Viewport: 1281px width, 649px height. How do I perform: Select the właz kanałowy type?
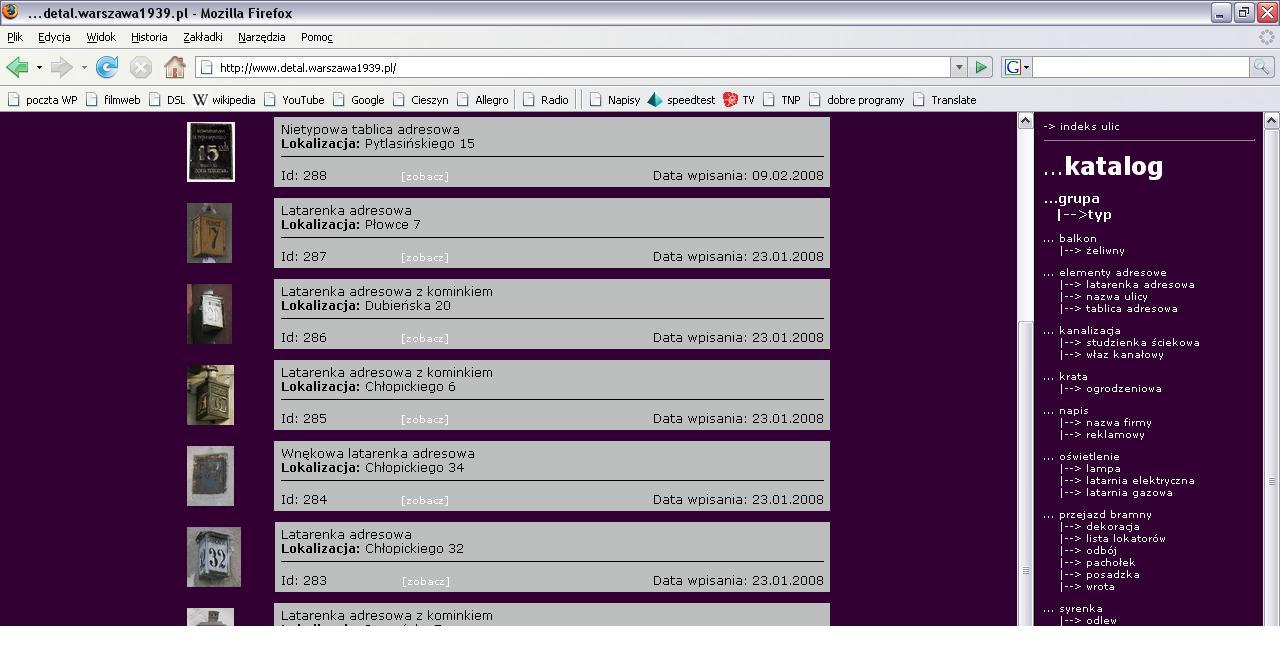[x=1125, y=355]
